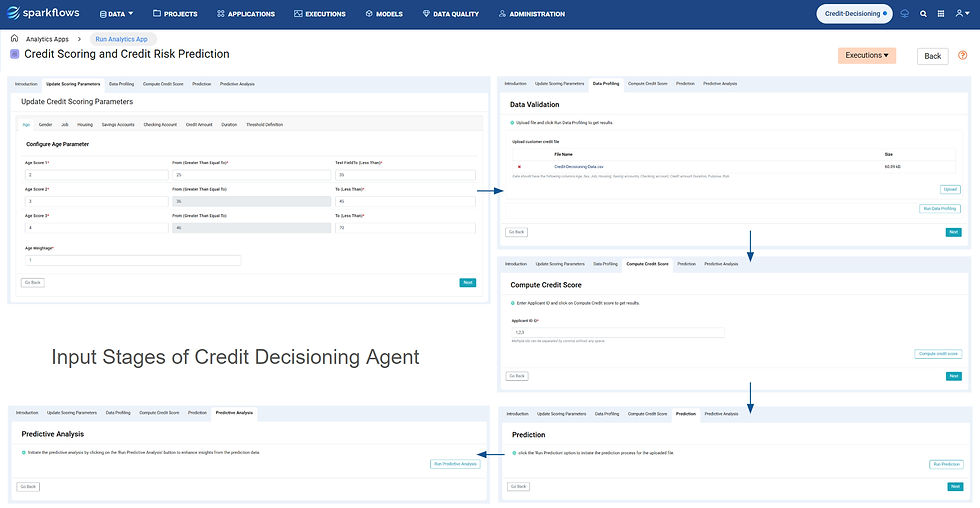Click the Run Predictive Analysis button
Viewport: 980px width, 508px height.
point(456,464)
